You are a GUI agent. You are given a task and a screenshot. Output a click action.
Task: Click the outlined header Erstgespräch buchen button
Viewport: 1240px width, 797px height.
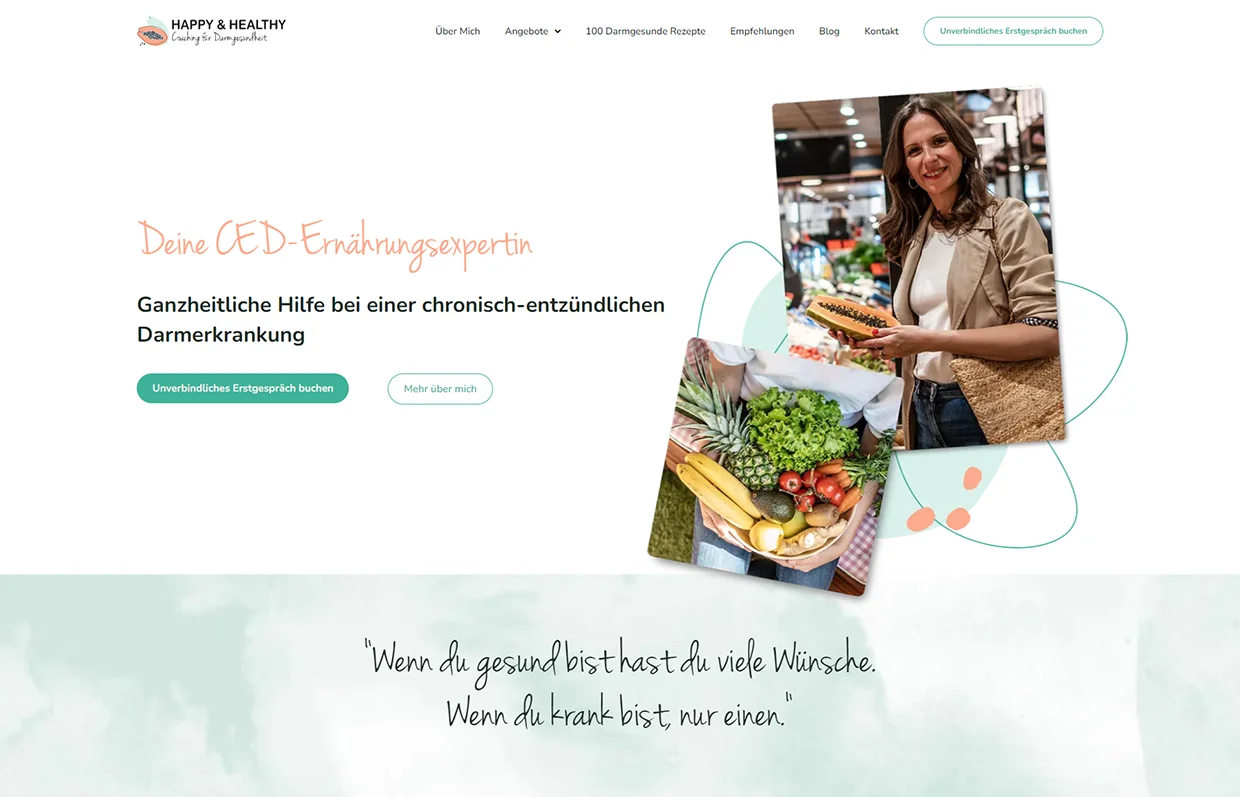pos(1013,31)
